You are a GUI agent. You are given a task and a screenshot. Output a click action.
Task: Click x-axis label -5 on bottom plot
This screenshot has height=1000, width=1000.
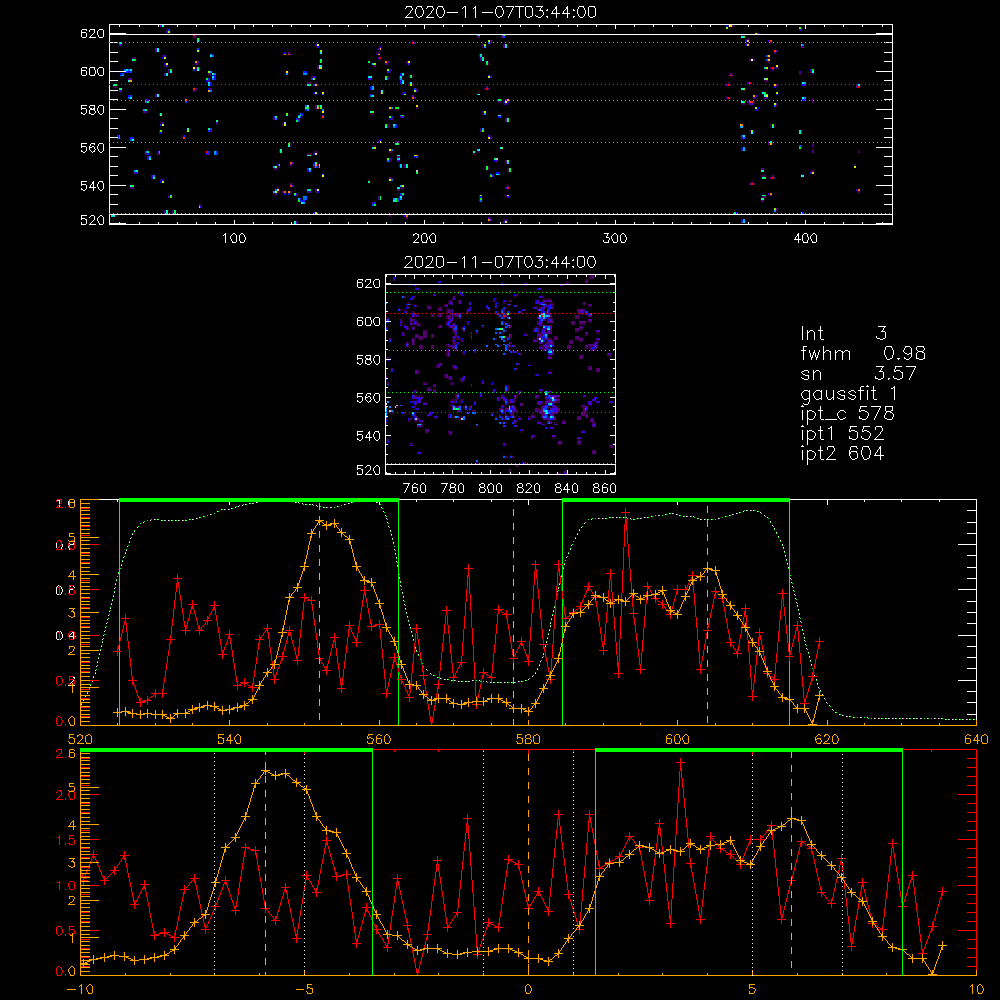(x=304, y=990)
